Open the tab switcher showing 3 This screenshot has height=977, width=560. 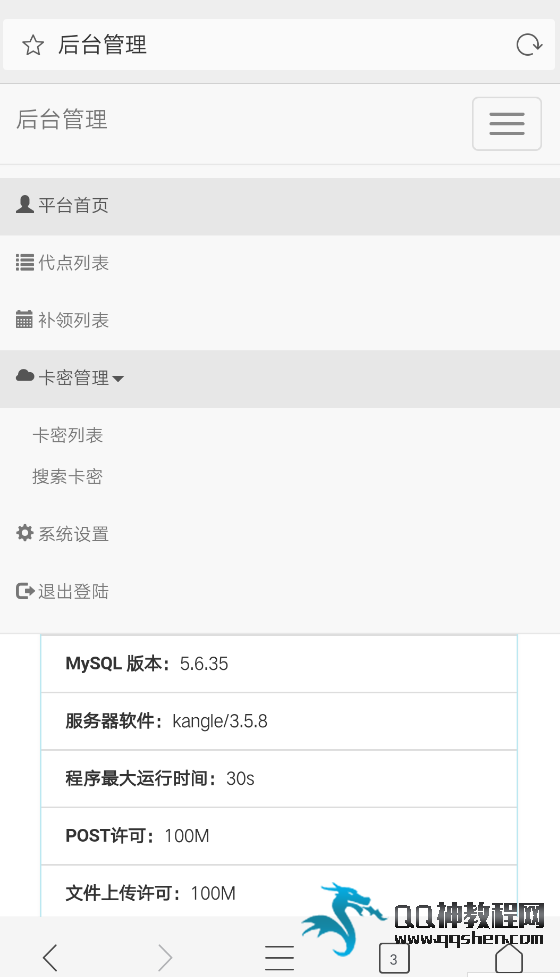(x=394, y=959)
